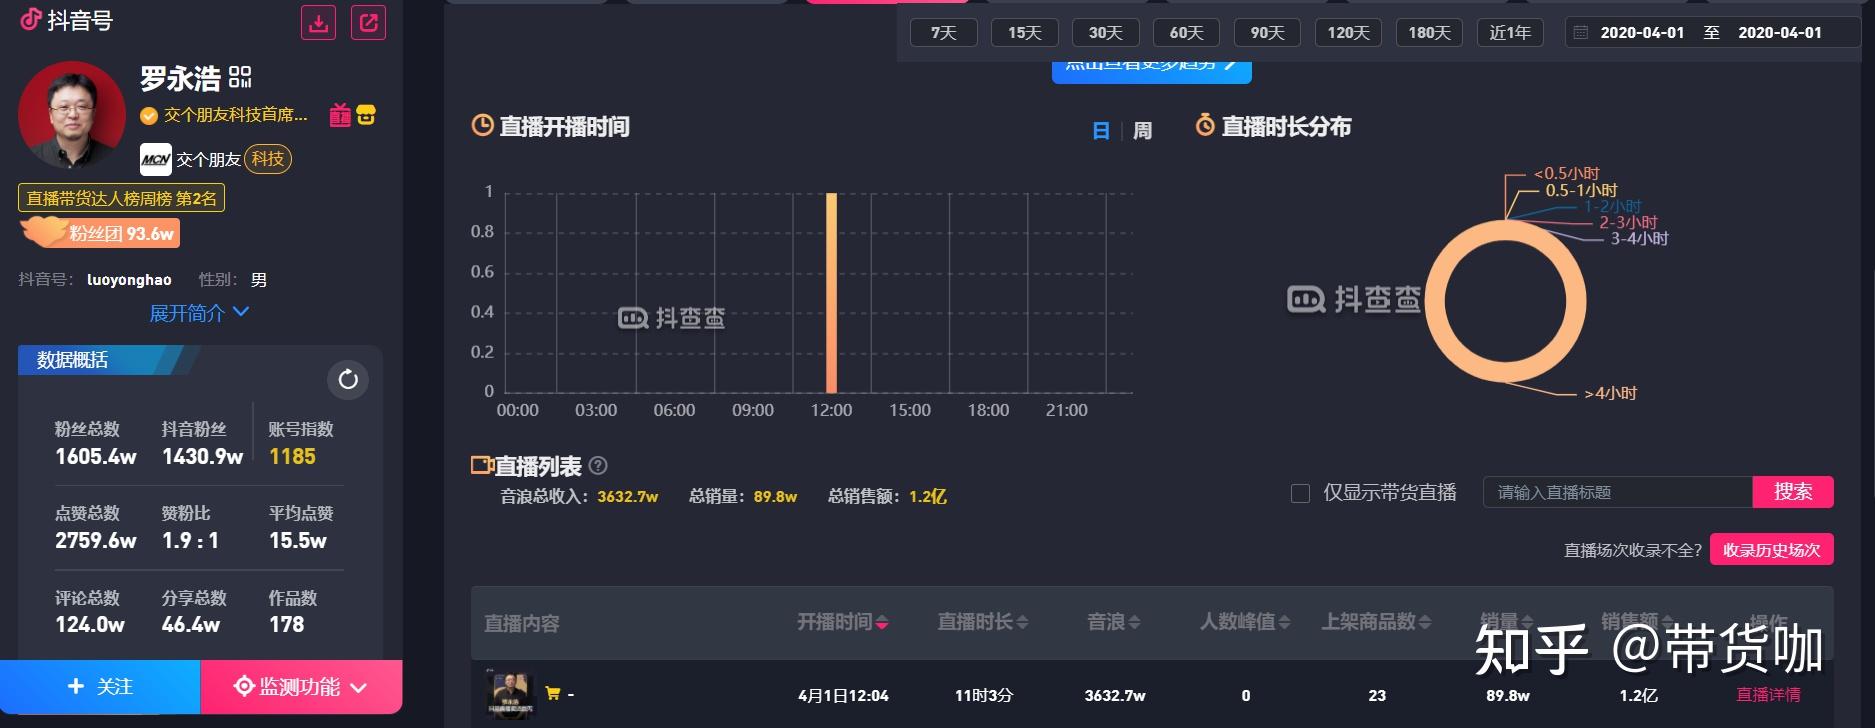Click >4小时 legend label
1875x728 pixels.
(x=1610, y=394)
